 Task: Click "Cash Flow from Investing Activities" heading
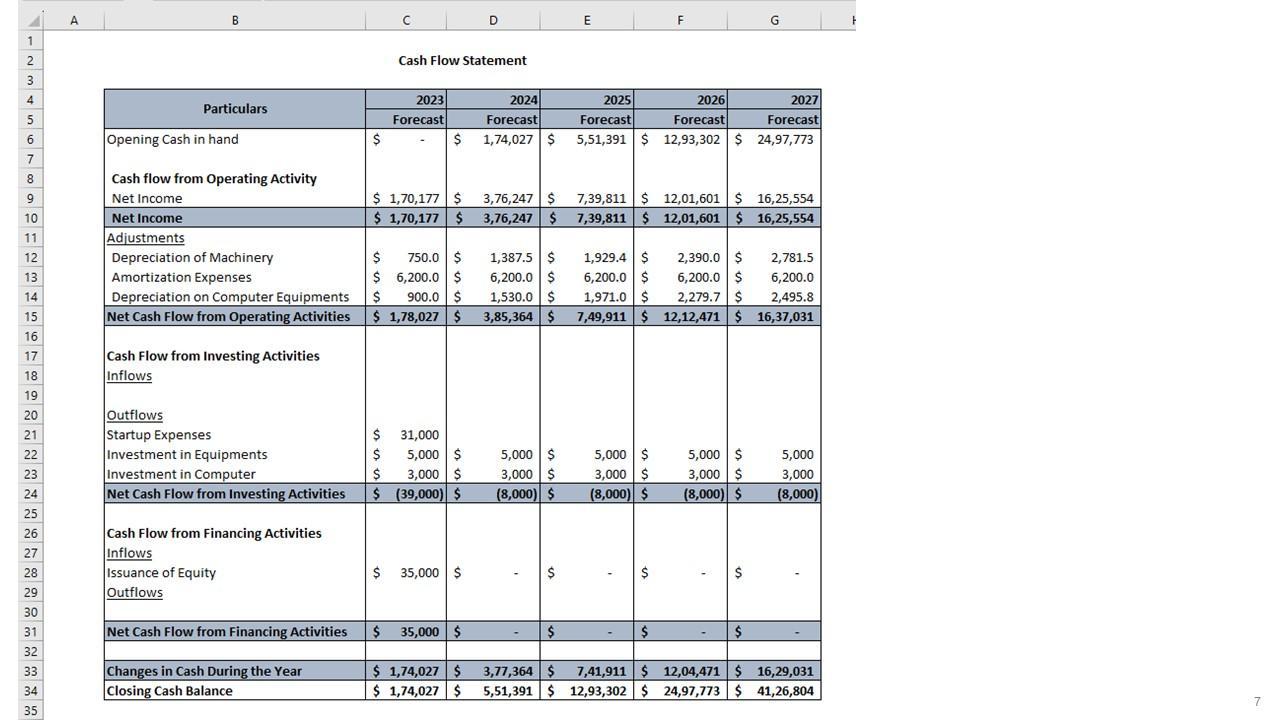pos(213,356)
